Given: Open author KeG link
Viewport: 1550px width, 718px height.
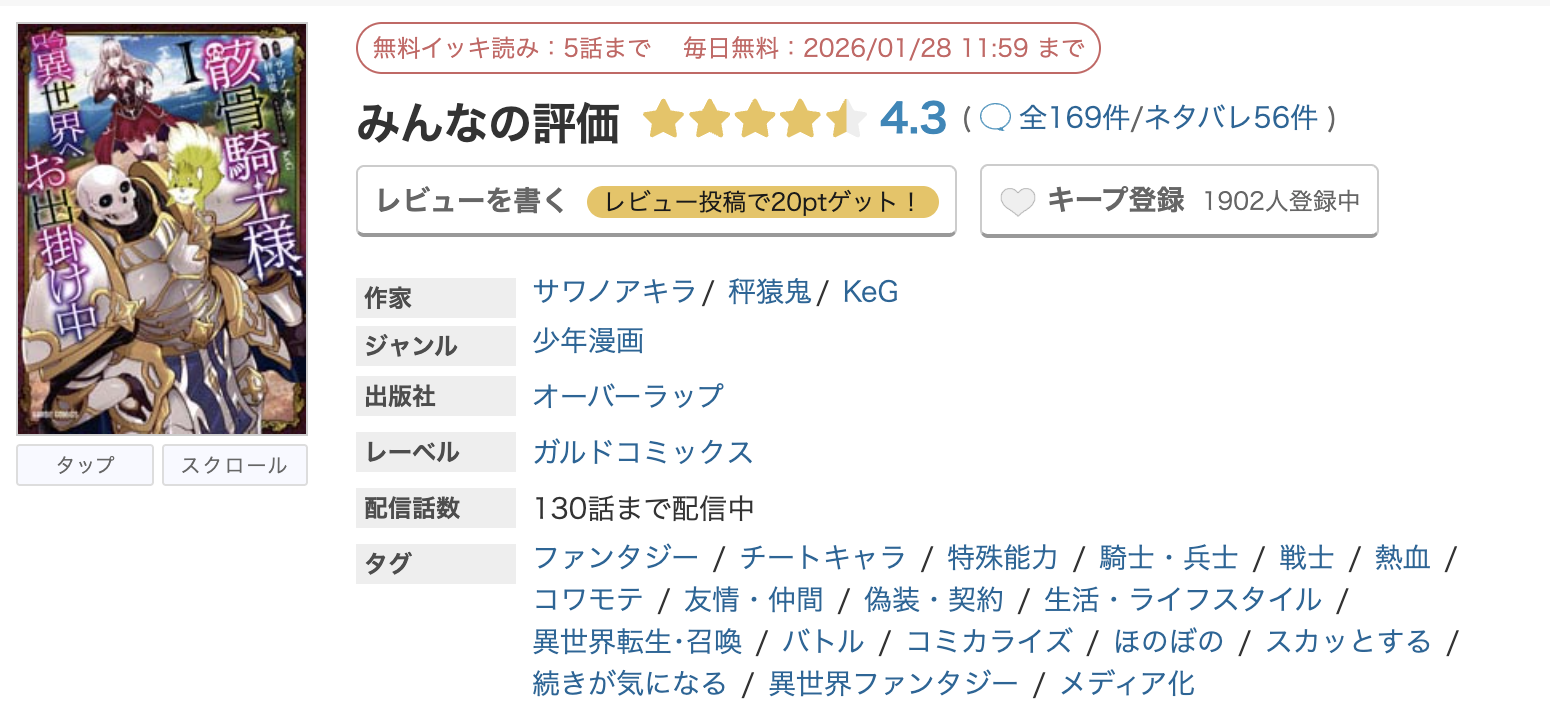Looking at the screenshot, I should click(870, 291).
